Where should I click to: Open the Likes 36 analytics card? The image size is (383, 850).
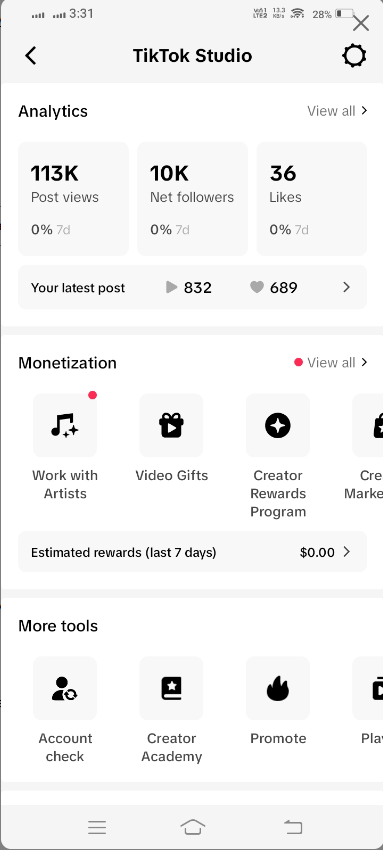[x=311, y=198]
